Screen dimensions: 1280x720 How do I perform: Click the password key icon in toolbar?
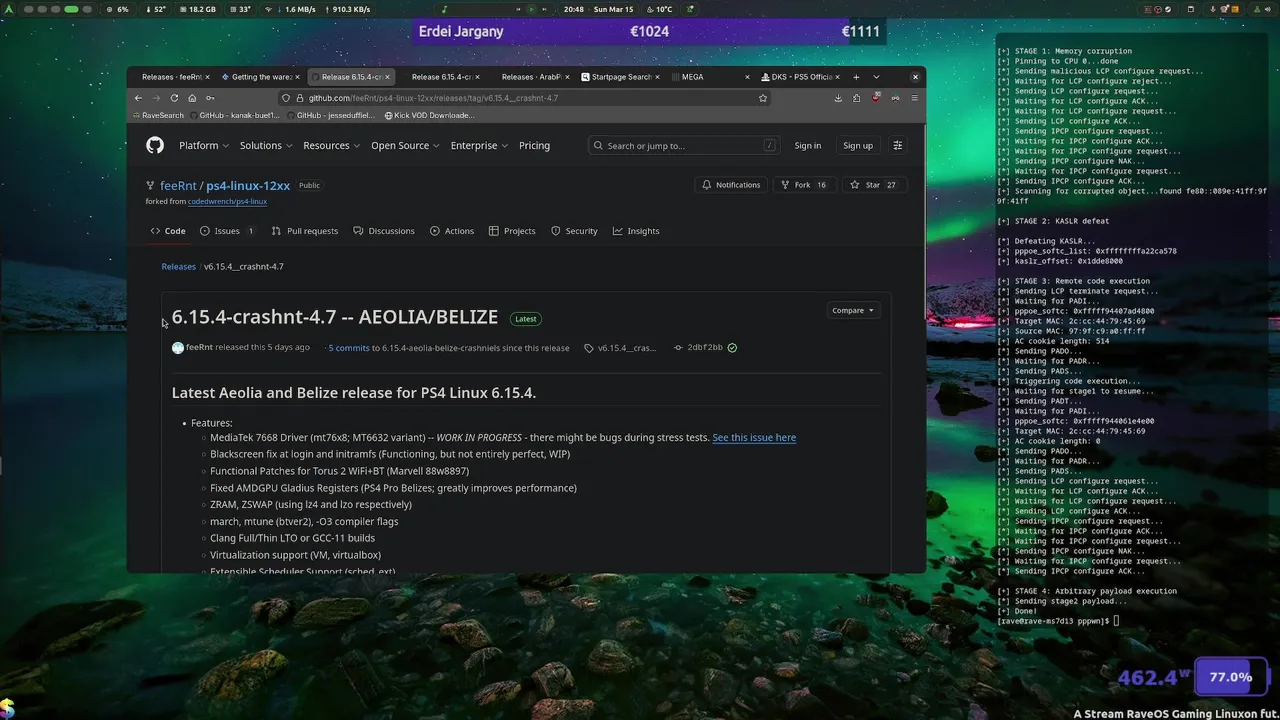click(x=210, y=98)
